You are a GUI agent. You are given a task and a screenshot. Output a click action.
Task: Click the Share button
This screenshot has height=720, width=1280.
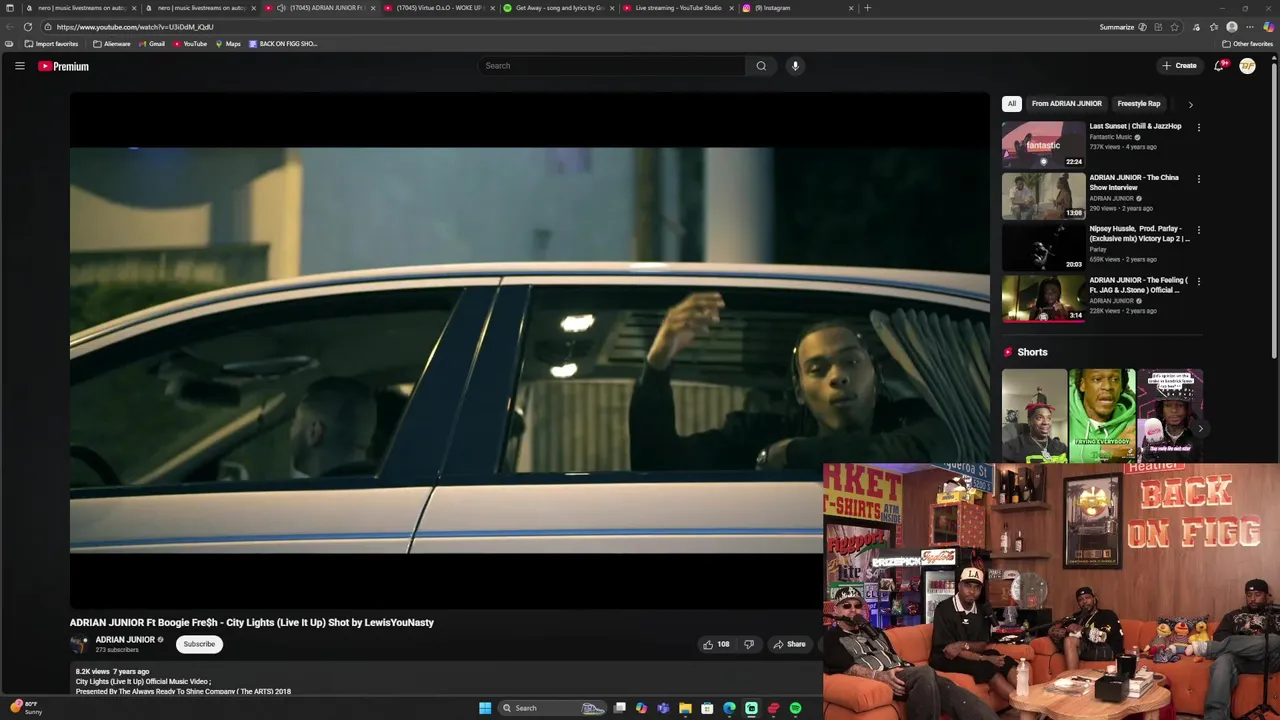click(789, 644)
